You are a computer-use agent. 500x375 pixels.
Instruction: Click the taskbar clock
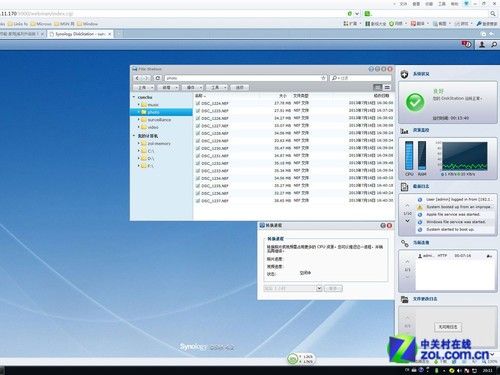click(x=487, y=370)
